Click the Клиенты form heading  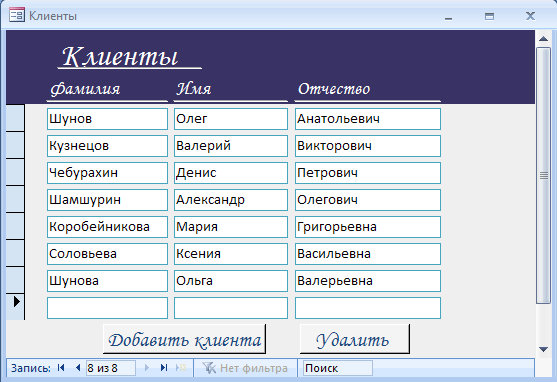click(x=120, y=57)
